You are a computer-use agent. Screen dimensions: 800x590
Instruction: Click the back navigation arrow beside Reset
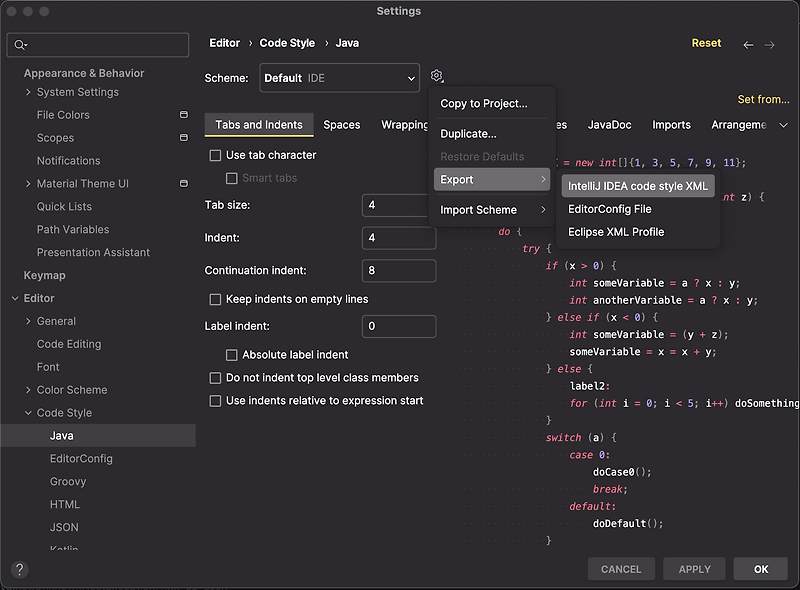748,43
